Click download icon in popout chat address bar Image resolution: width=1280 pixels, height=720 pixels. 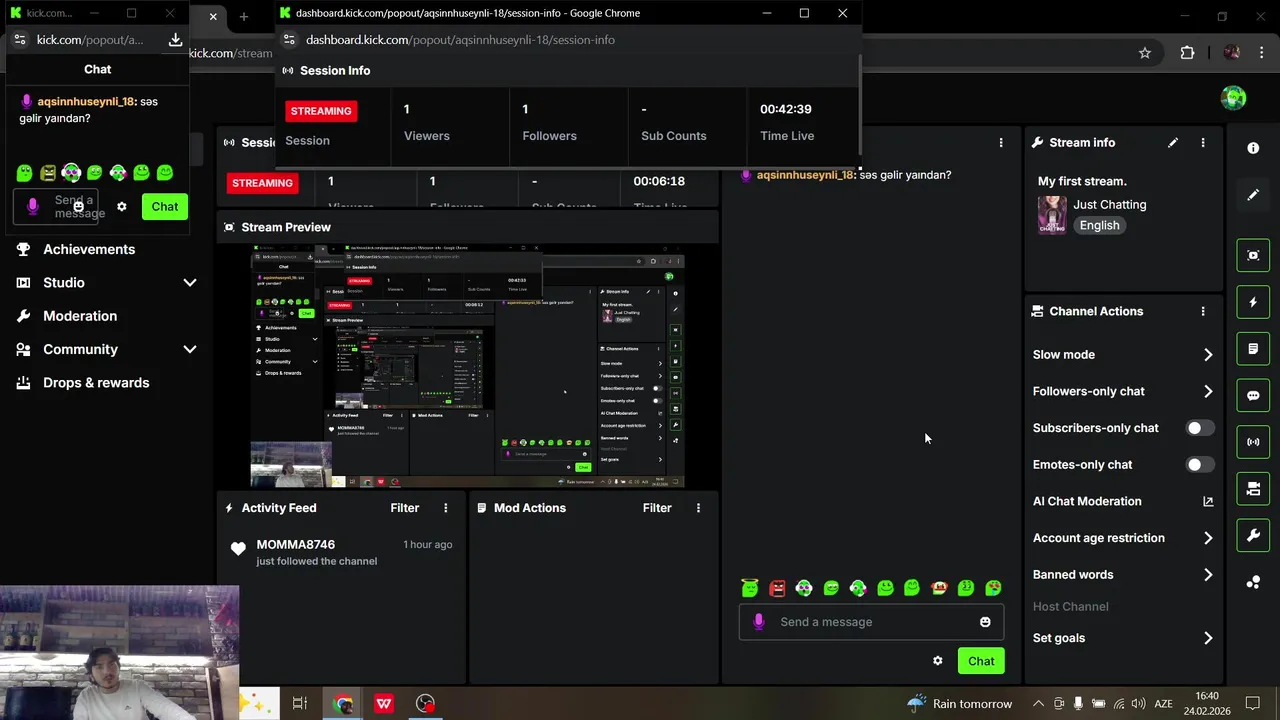point(175,40)
